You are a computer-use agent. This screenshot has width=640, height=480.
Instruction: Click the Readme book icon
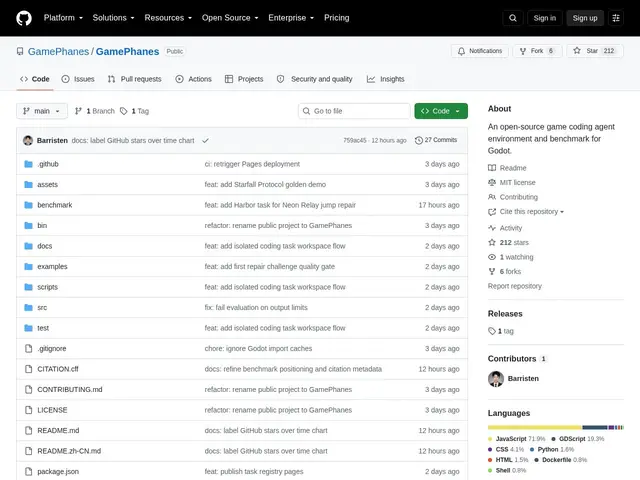pyautogui.click(x=492, y=168)
